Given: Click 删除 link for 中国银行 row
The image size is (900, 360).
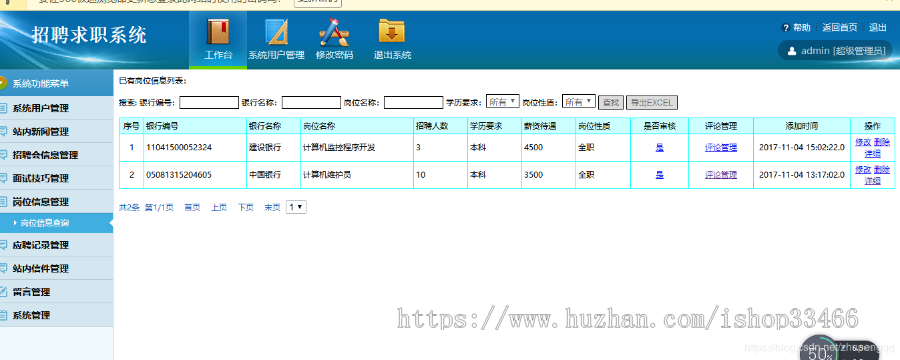Looking at the screenshot, I should click(x=882, y=170).
